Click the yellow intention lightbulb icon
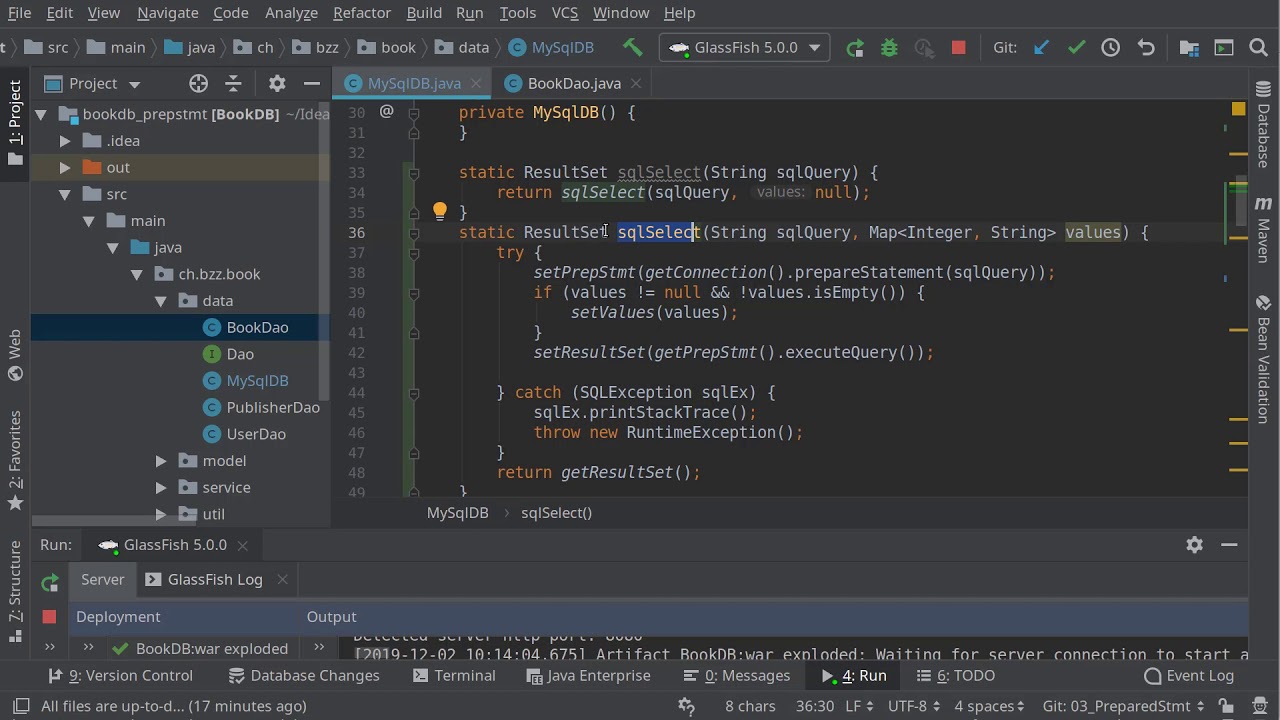Viewport: 1280px width, 720px height. point(439,211)
